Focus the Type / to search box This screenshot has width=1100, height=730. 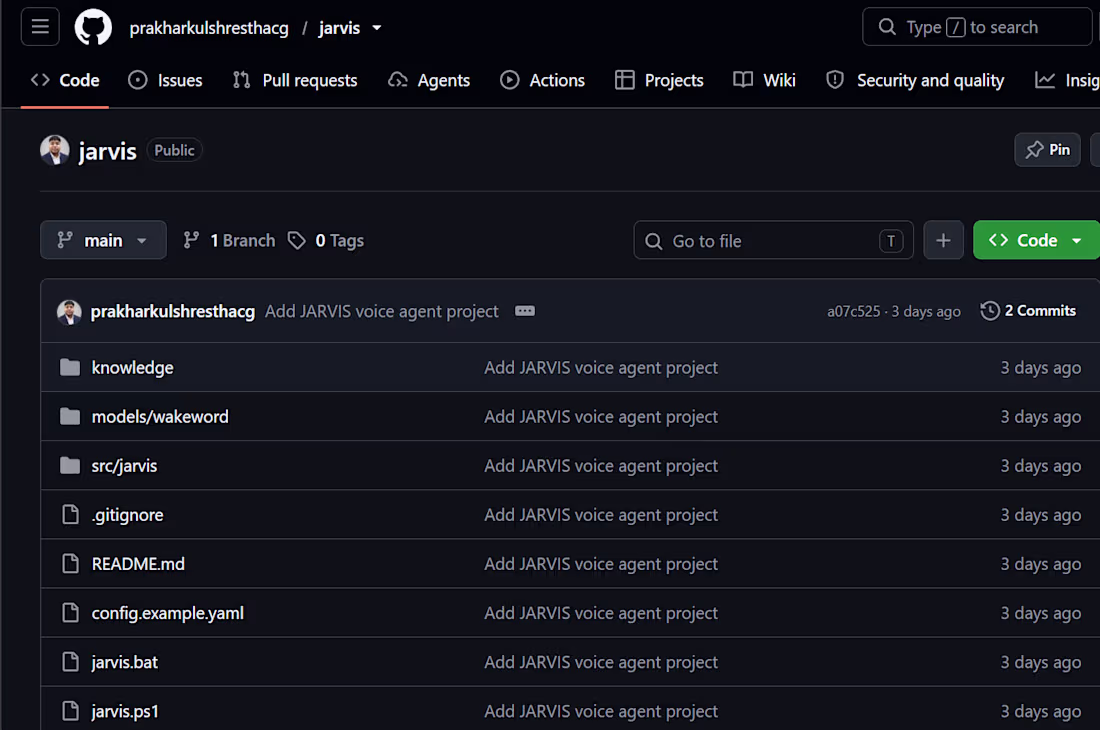point(977,27)
